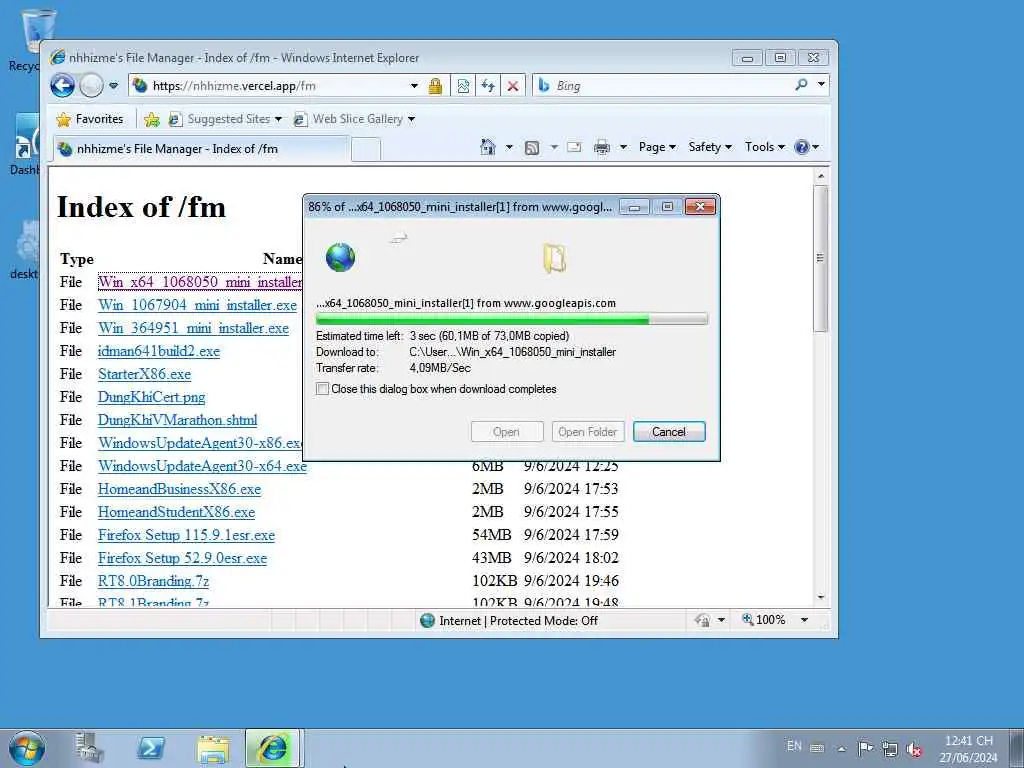Open Suggested Sites dropdown
Image resolution: width=1024 pixels, height=768 pixels.
[225, 119]
